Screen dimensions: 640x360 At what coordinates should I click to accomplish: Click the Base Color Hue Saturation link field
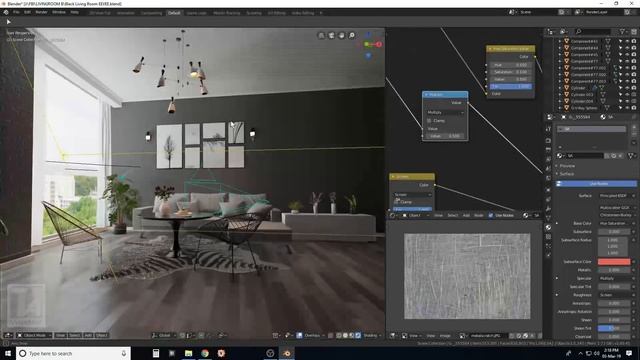click(614, 223)
